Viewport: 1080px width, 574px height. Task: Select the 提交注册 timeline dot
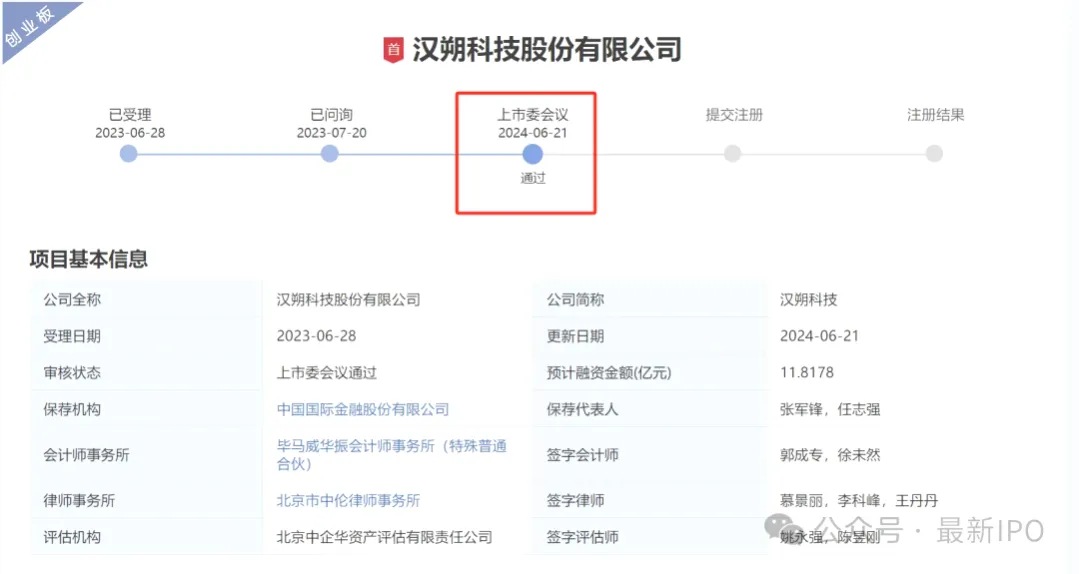(x=733, y=154)
